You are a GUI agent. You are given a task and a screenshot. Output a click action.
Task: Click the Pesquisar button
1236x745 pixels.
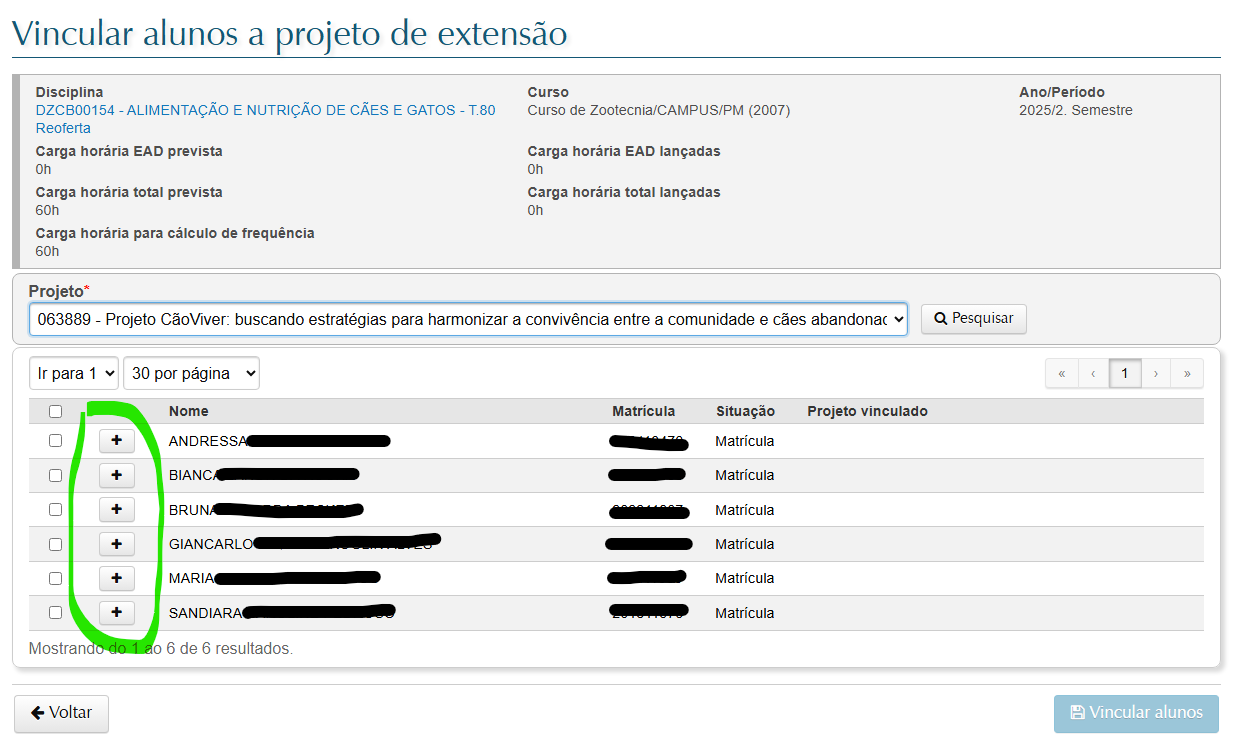973,319
